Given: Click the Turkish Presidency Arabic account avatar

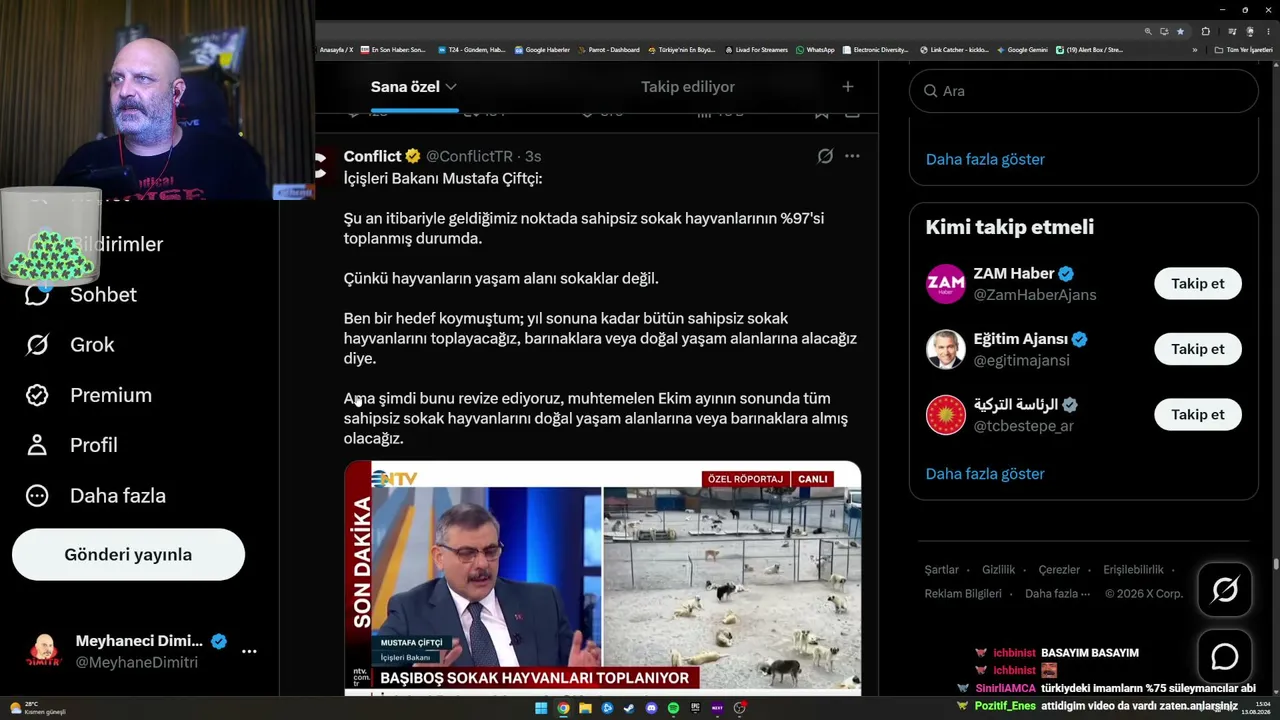Looking at the screenshot, I should point(945,415).
